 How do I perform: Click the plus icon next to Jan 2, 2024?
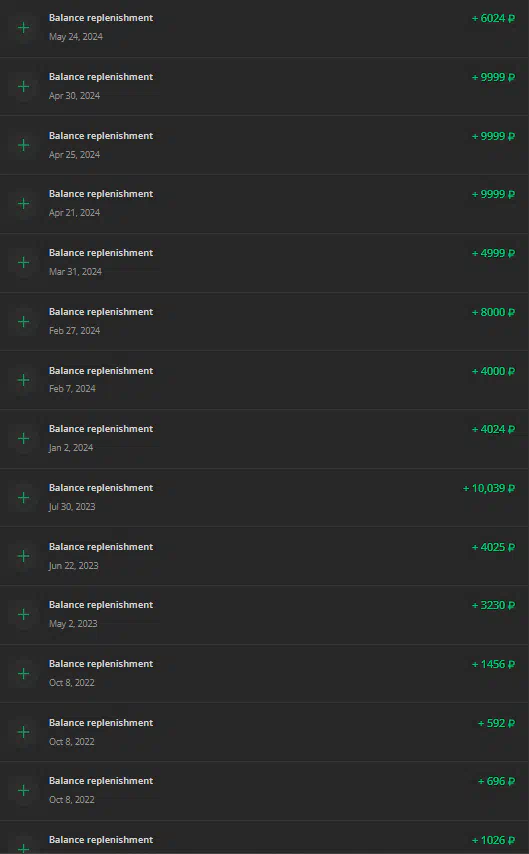point(23,438)
